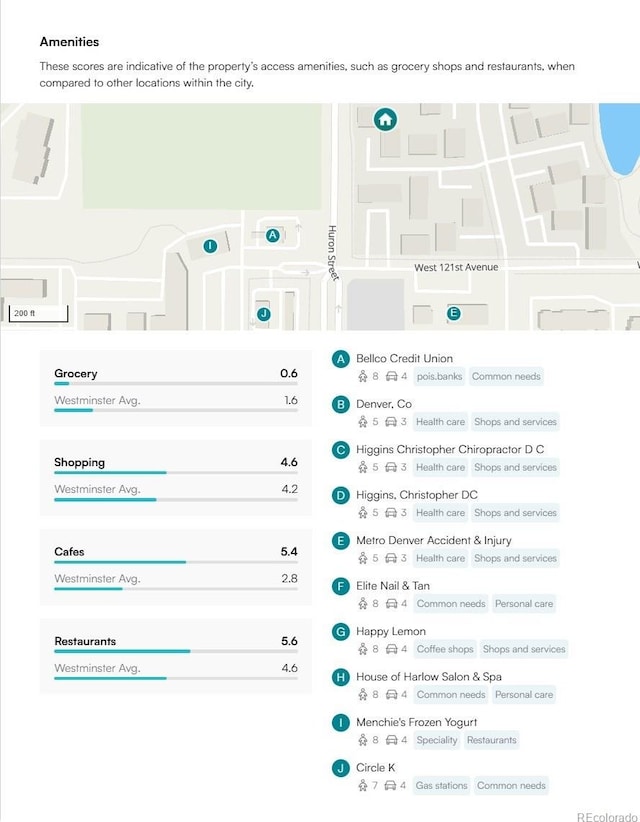This screenshot has height=822, width=640.
Task: Click walking icon under Happy Lemon
Action: coord(362,649)
